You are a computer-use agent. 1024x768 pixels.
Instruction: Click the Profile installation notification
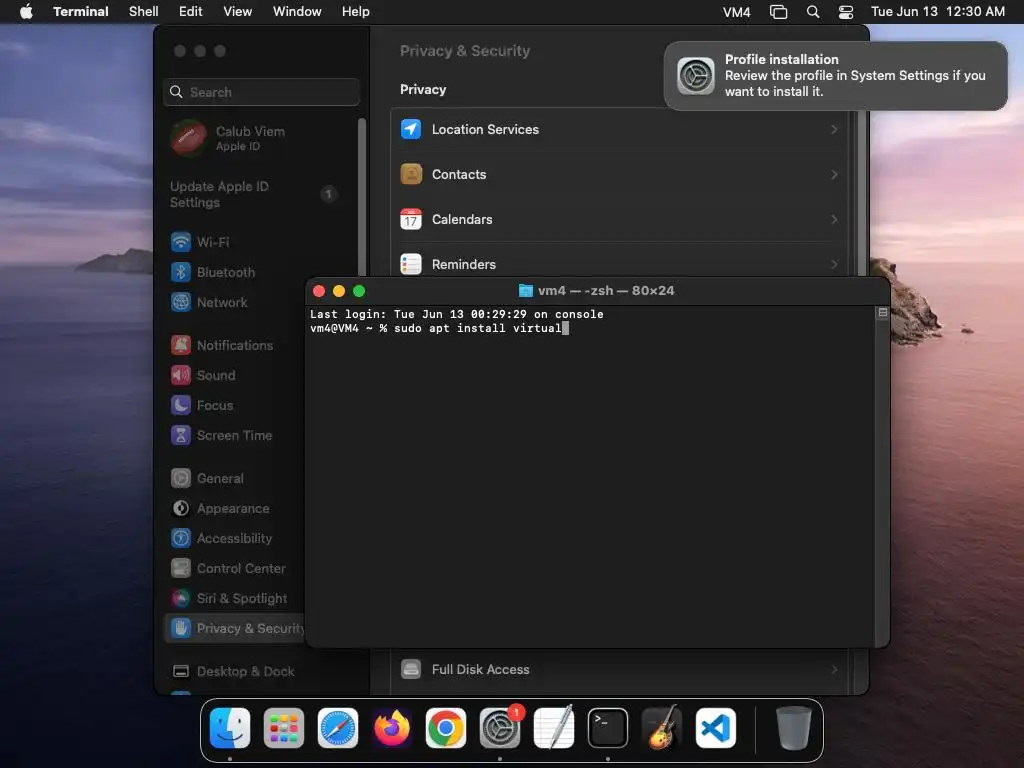(835, 76)
